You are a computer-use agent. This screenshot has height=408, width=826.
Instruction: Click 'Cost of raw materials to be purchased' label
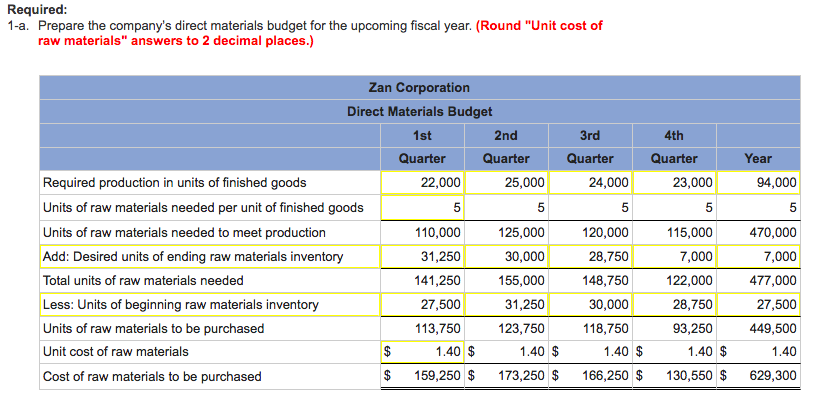[152, 376]
